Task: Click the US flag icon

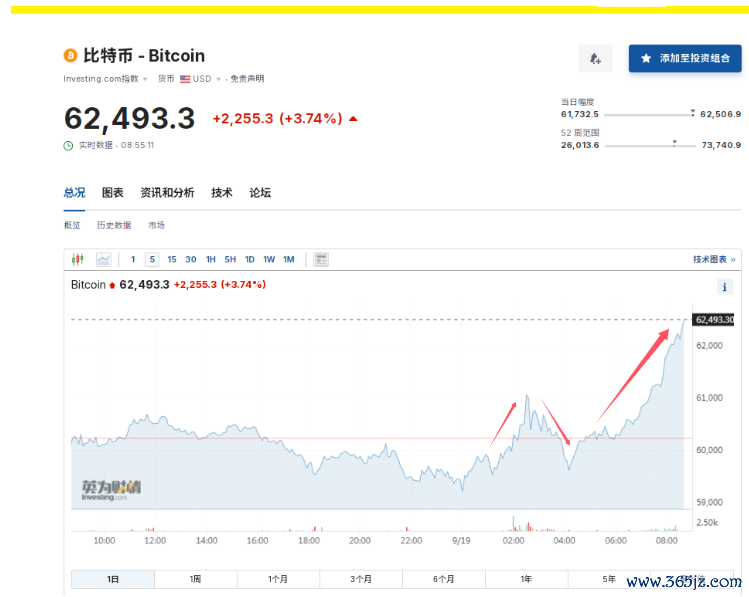Action: (185, 79)
